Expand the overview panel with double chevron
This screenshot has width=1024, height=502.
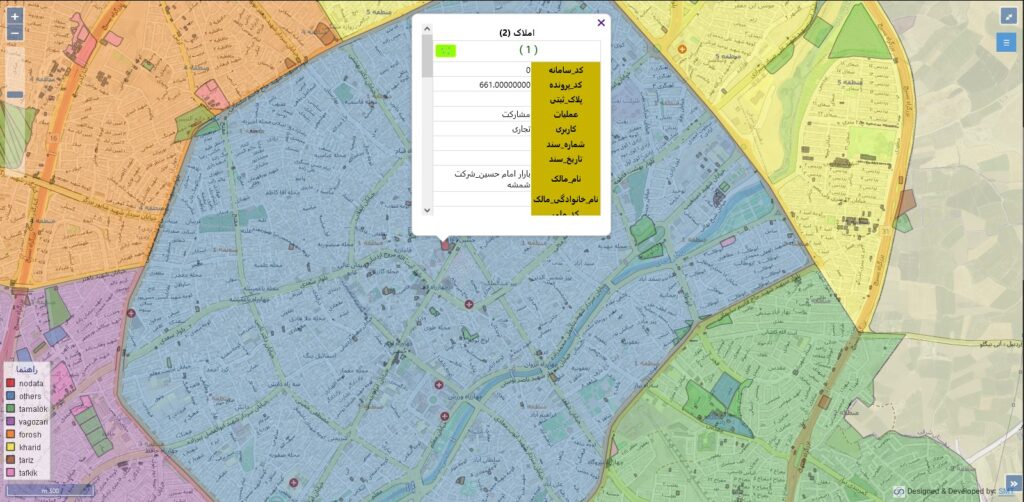pyautogui.click(x=1012, y=483)
